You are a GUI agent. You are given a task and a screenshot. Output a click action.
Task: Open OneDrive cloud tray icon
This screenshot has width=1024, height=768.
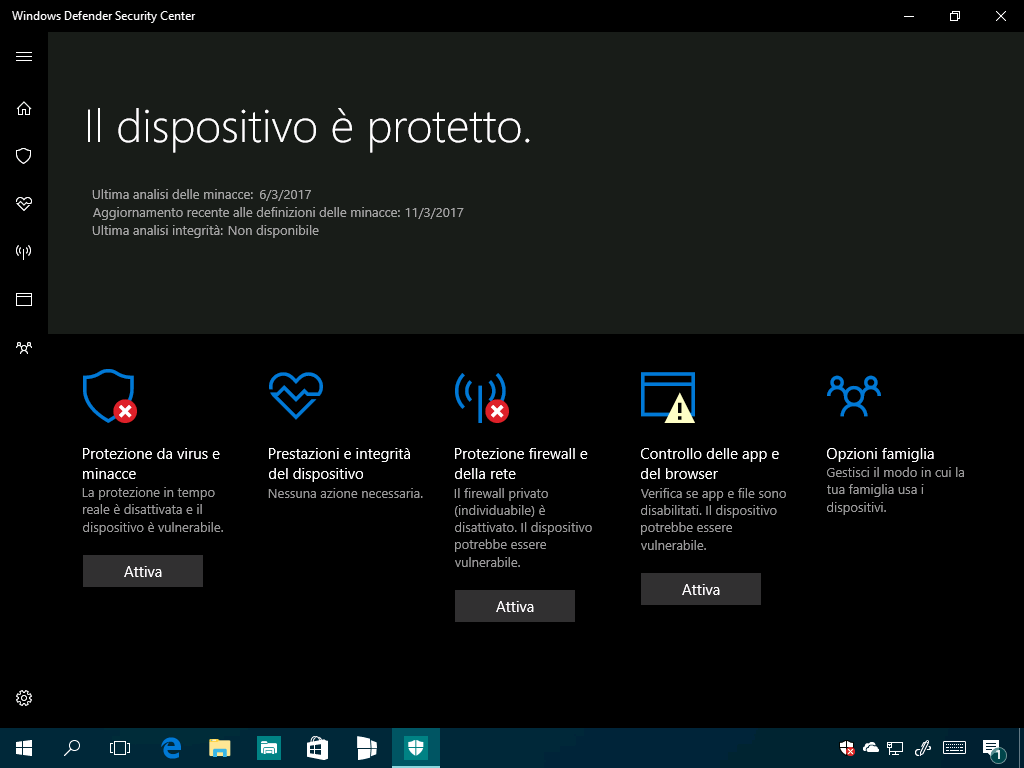click(871, 748)
